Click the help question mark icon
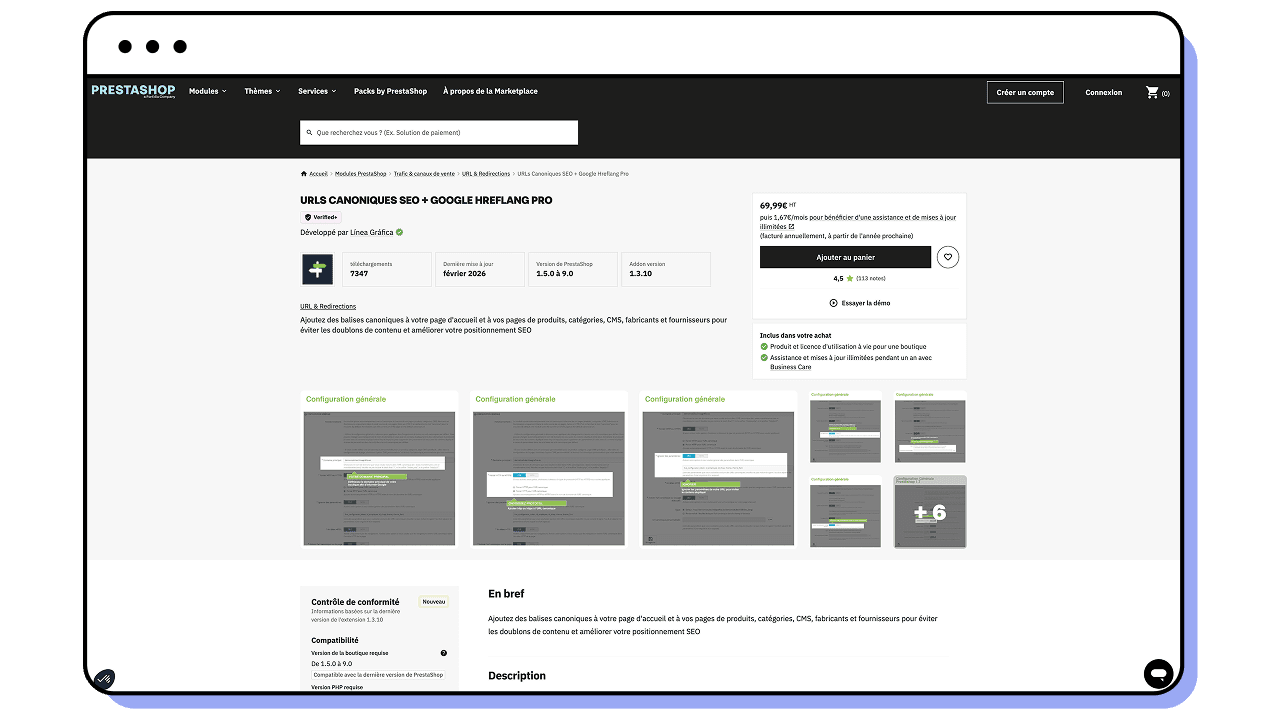 tap(444, 653)
